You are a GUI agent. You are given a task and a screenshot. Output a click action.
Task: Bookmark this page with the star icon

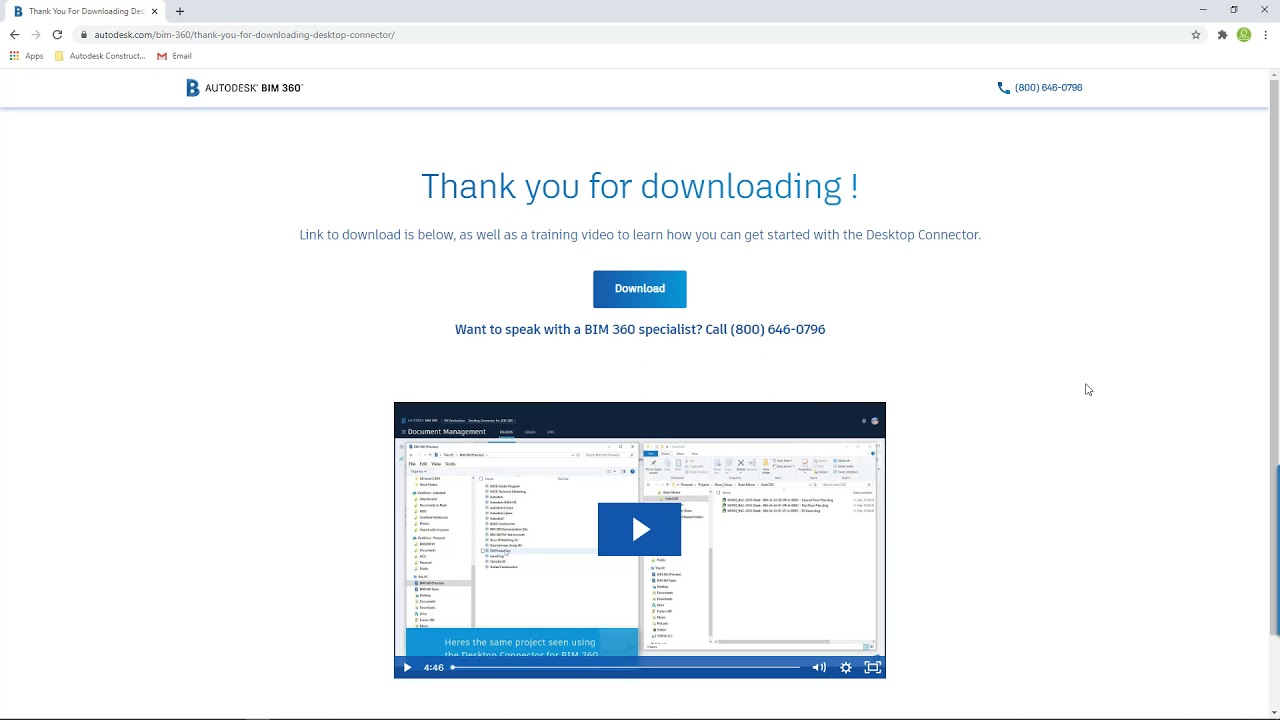(1196, 34)
